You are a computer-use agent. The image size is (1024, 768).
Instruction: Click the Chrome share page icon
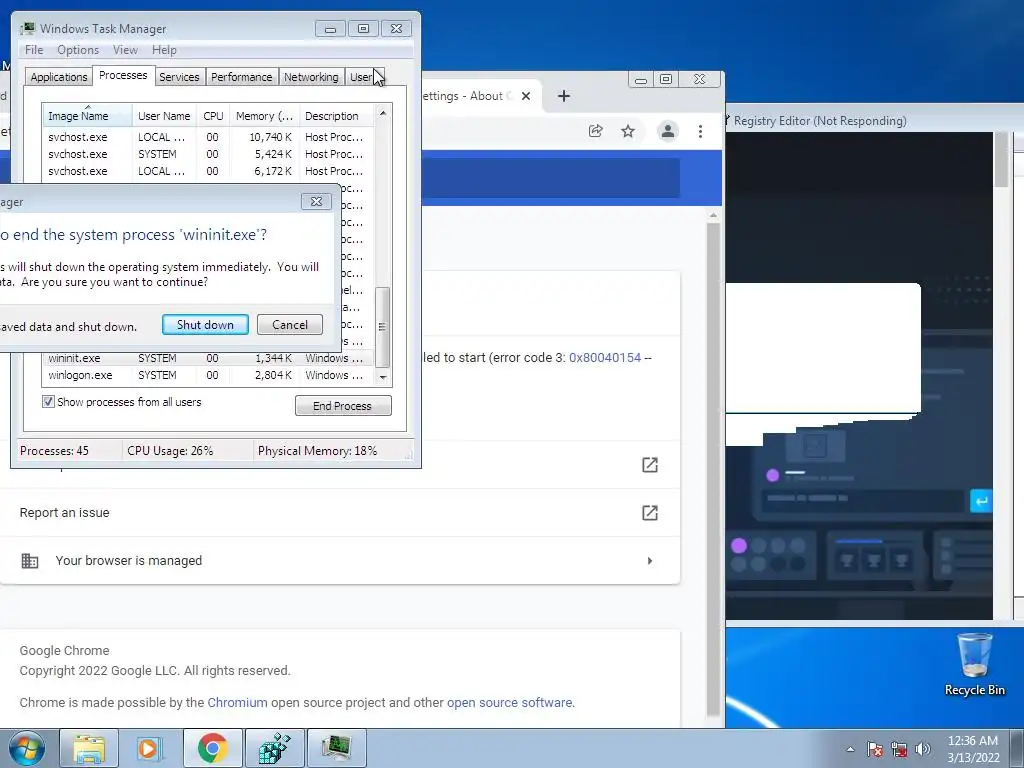tap(595, 131)
